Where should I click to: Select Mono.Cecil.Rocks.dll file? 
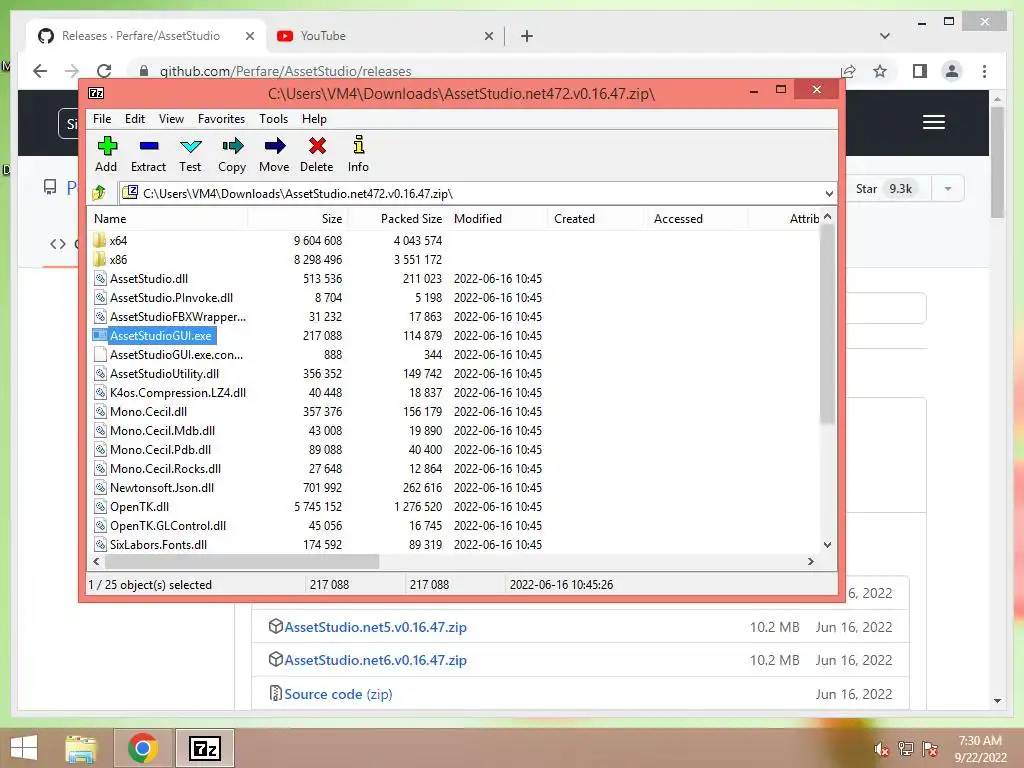[165, 469]
